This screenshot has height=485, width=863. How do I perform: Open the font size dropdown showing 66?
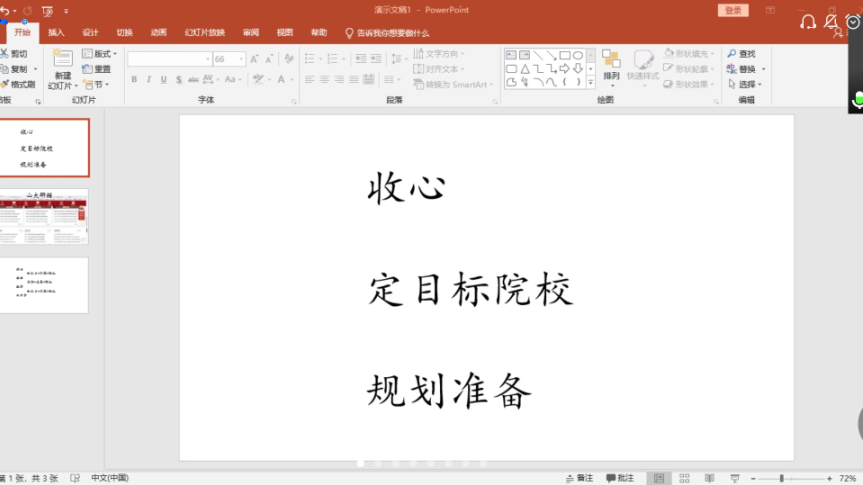pyautogui.click(x=242, y=59)
